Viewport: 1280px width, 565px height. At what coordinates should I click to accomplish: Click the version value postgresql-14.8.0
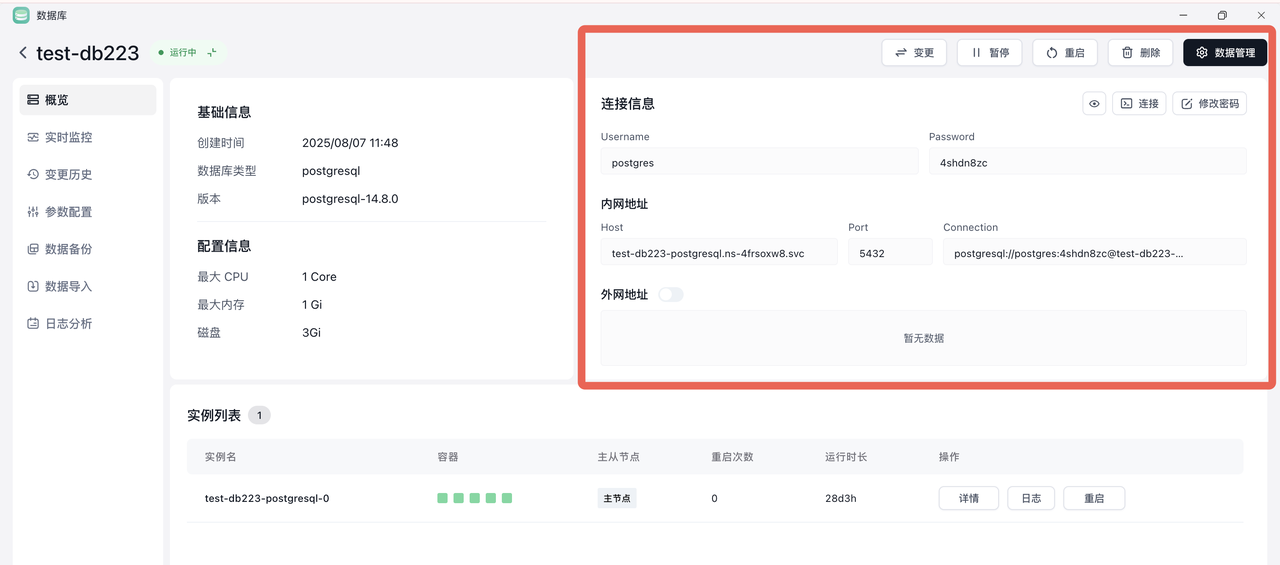coord(350,199)
